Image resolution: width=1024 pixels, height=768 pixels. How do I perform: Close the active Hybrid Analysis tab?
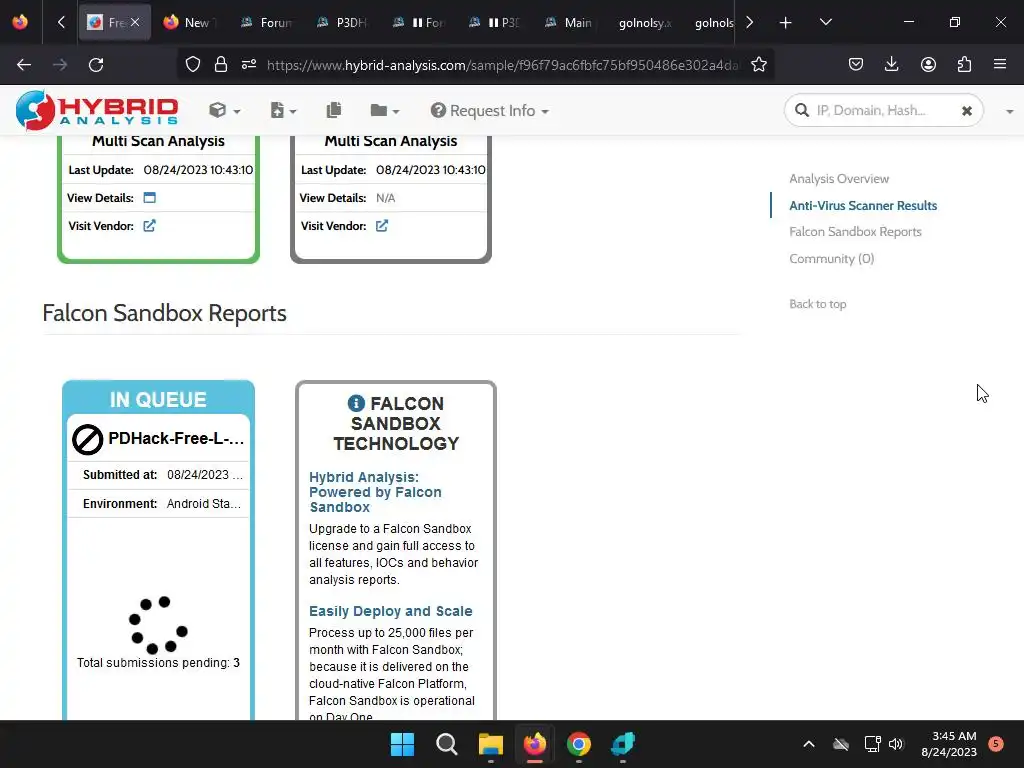pos(135,22)
